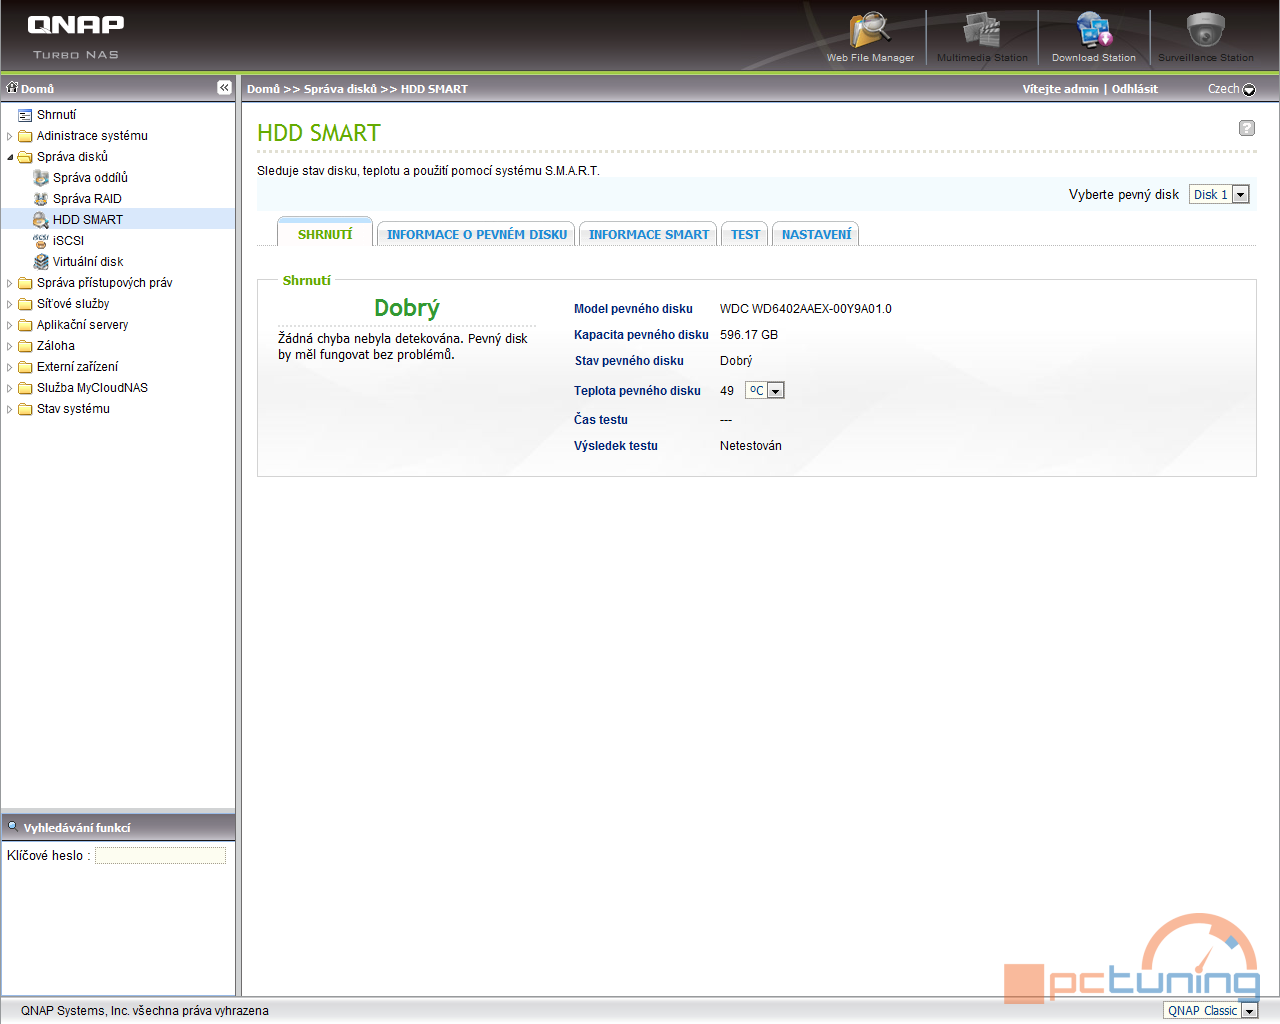Image resolution: width=1280 pixels, height=1024 pixels.
Task: Click Vyhledávání funkcí search icon
Action: [x=13, y=826]
